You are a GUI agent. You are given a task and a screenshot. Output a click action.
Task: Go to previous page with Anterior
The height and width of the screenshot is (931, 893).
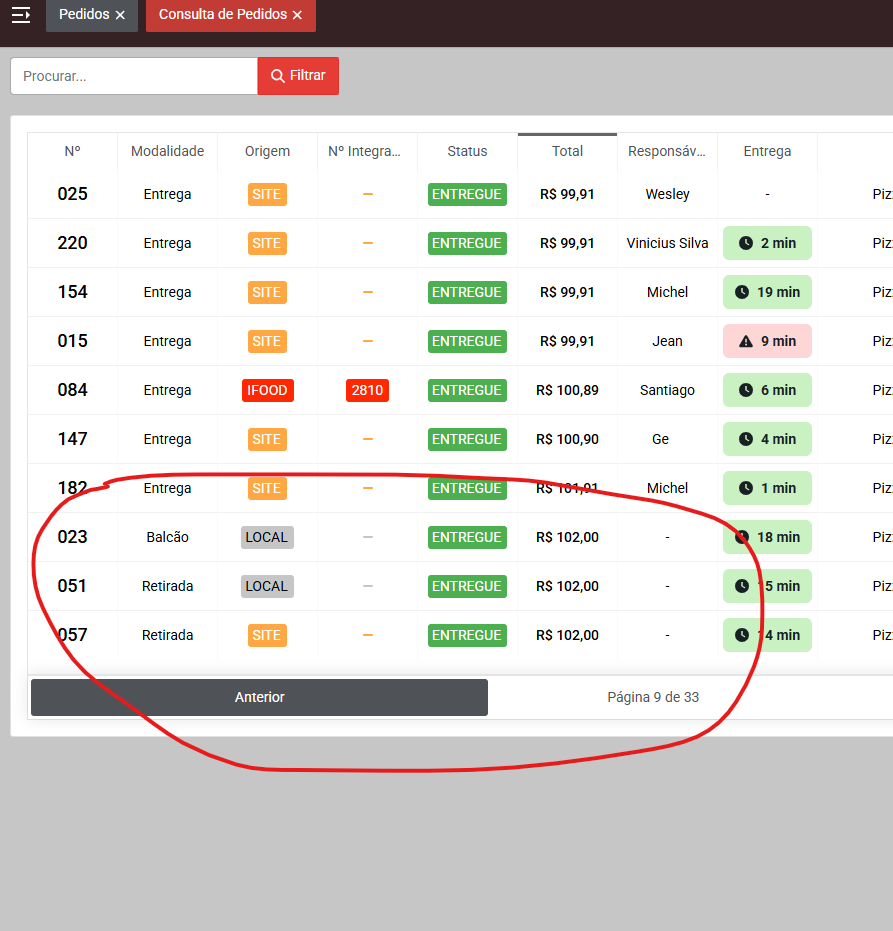point(259,697)
